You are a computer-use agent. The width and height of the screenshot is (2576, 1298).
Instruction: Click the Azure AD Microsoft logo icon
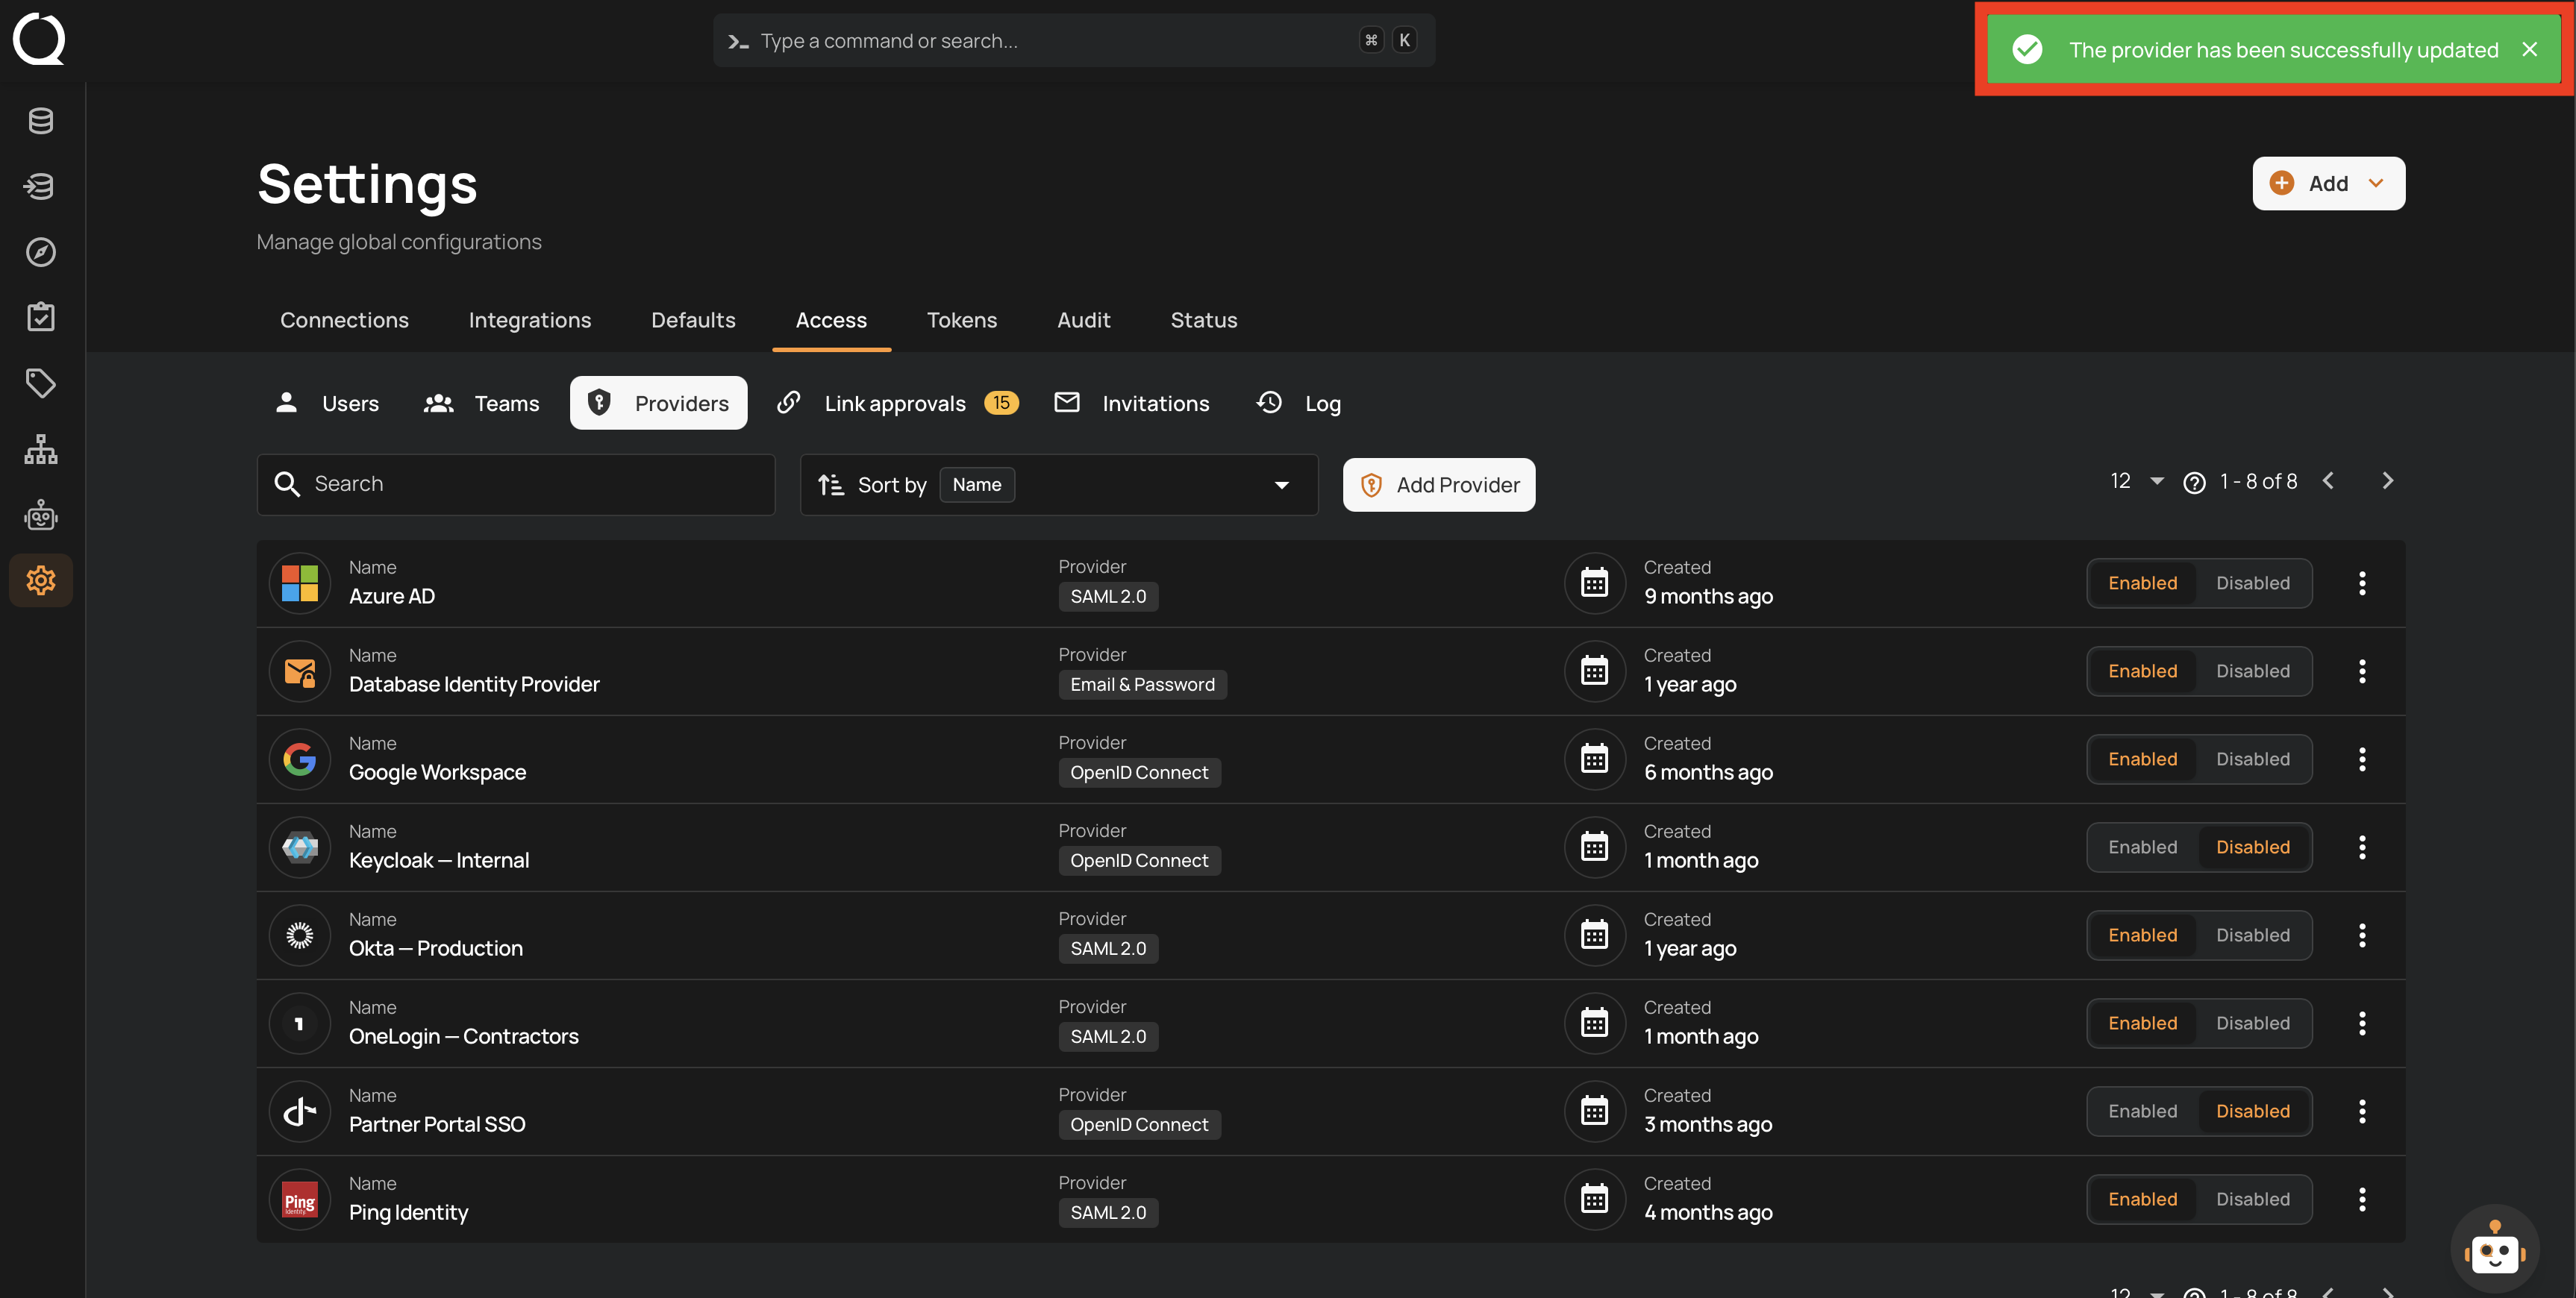[x=299, y=583]
